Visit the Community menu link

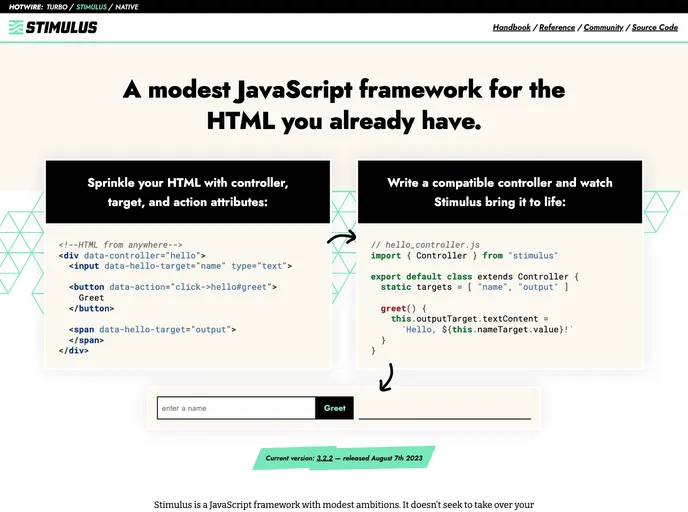603,27
